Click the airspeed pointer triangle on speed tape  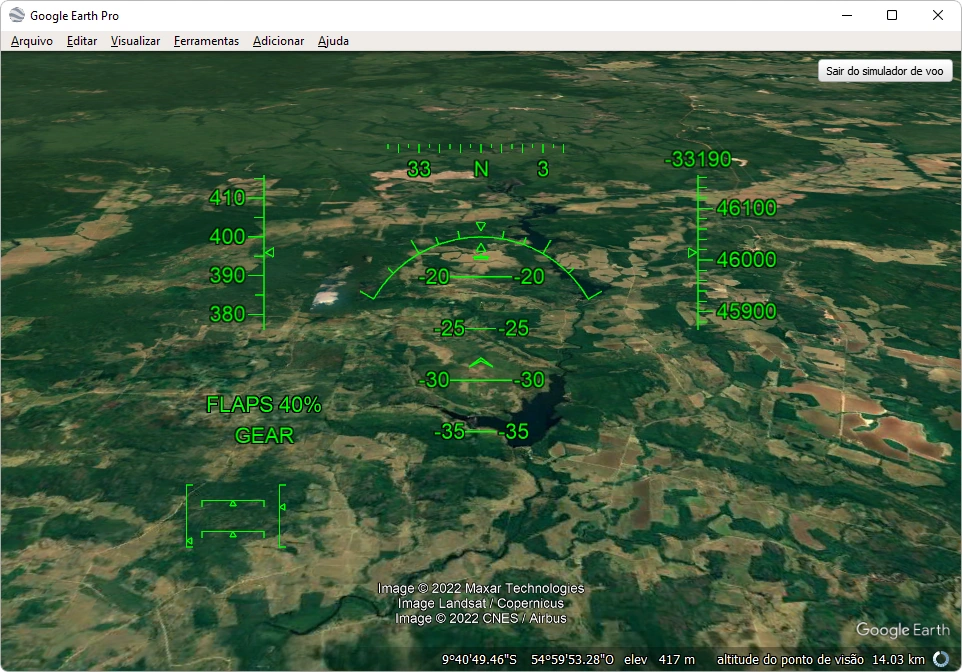269,254
